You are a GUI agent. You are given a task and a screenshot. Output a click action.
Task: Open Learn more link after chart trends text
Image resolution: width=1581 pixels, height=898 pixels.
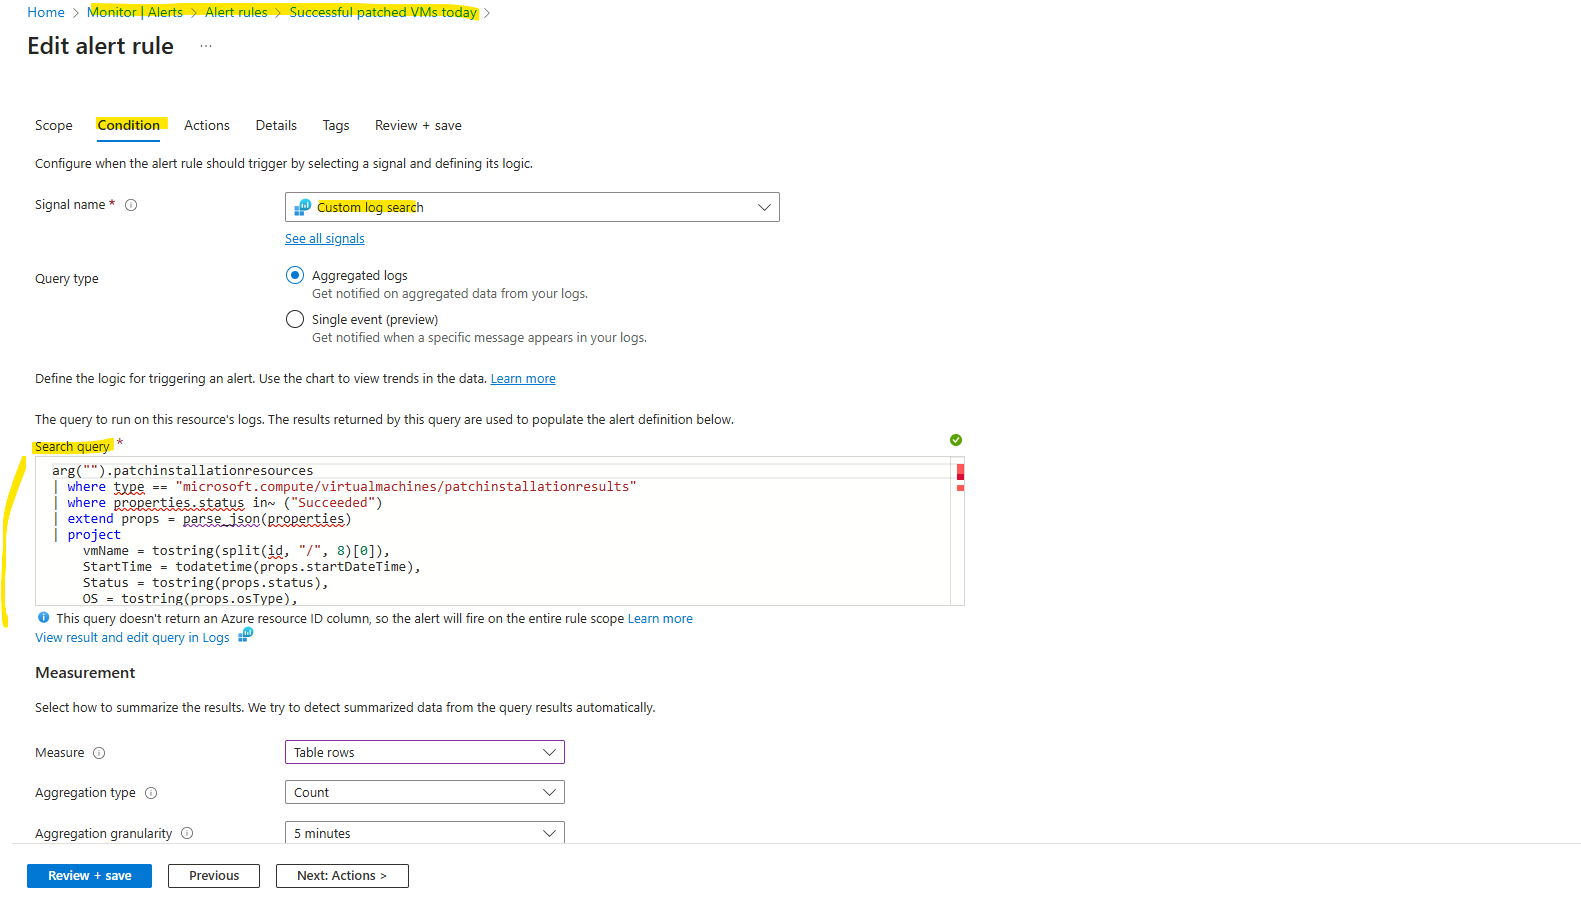(523, 378)
